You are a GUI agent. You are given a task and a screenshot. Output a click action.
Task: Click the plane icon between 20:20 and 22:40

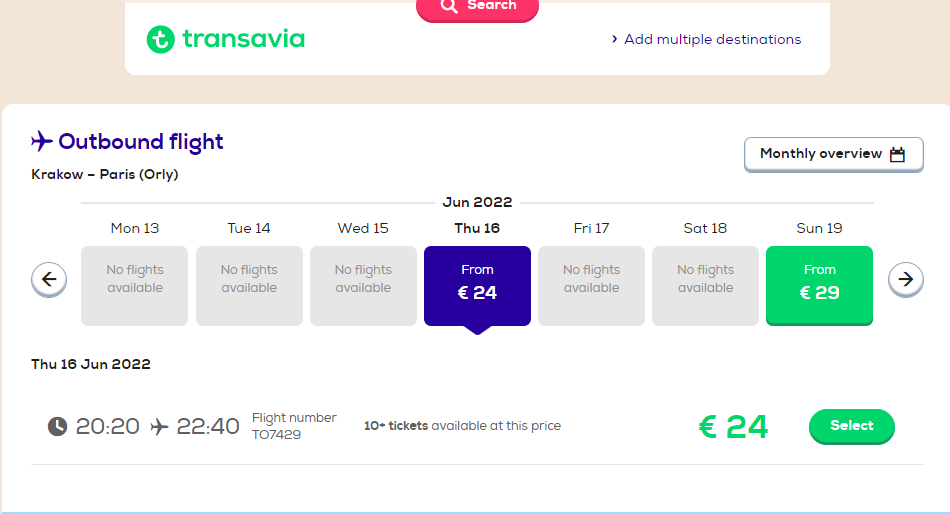pos(159,427)
